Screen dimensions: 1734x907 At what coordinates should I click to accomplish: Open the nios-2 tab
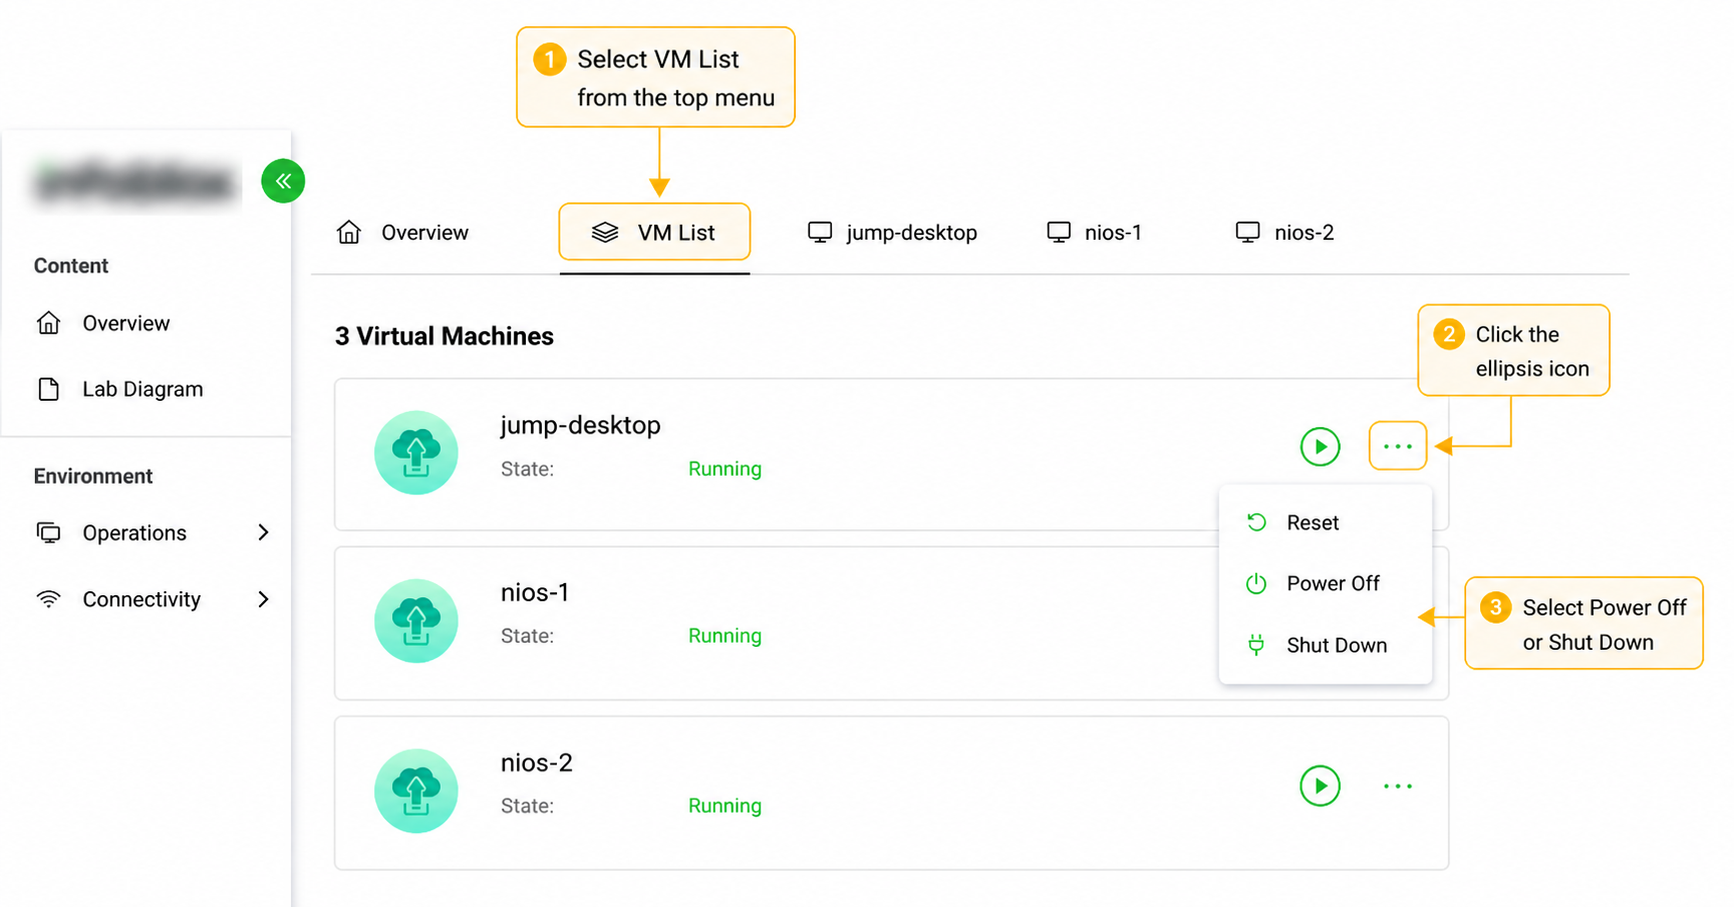(1285, 233)
